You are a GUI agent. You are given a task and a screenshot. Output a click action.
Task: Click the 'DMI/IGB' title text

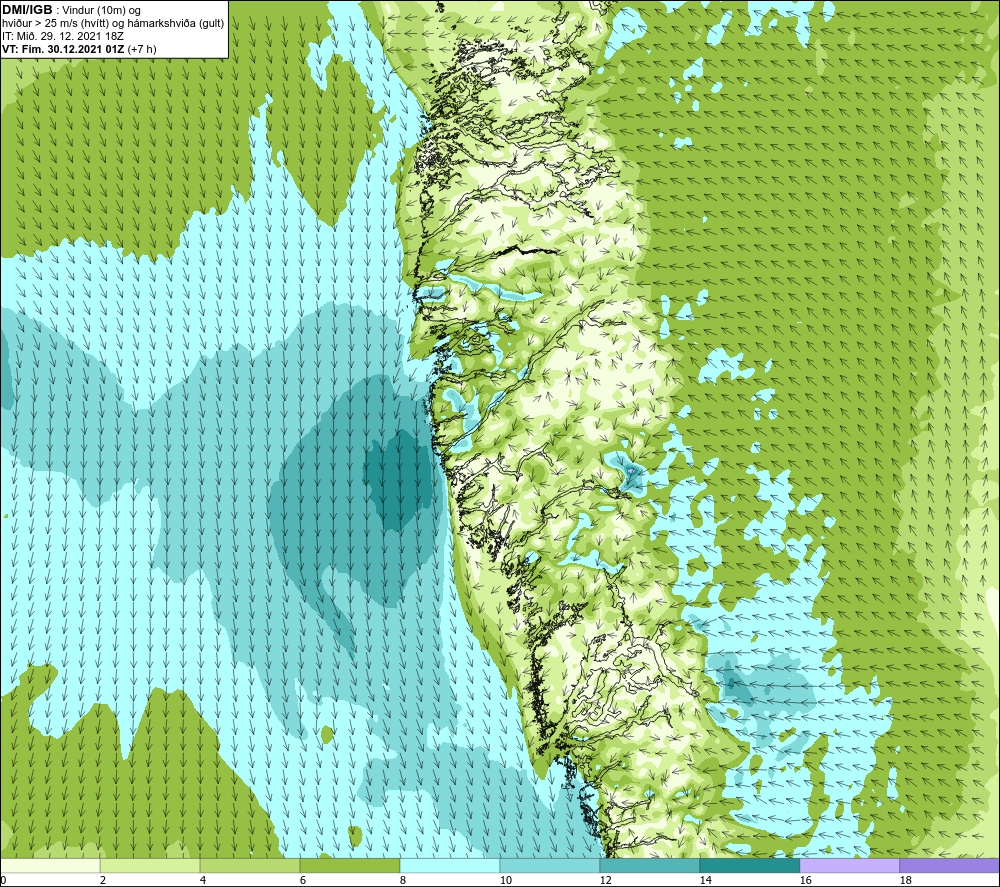point(27,10)
